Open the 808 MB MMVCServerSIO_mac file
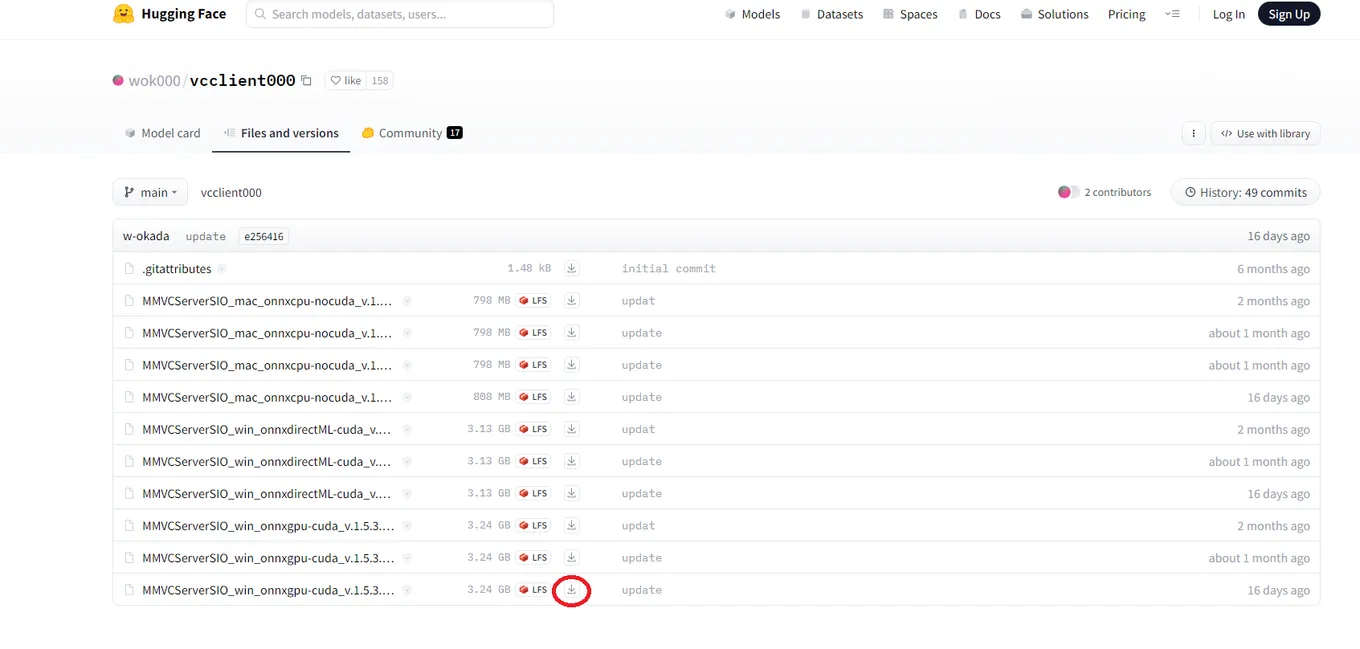This screenshot has width=1360, height=649. coord(267,397)
